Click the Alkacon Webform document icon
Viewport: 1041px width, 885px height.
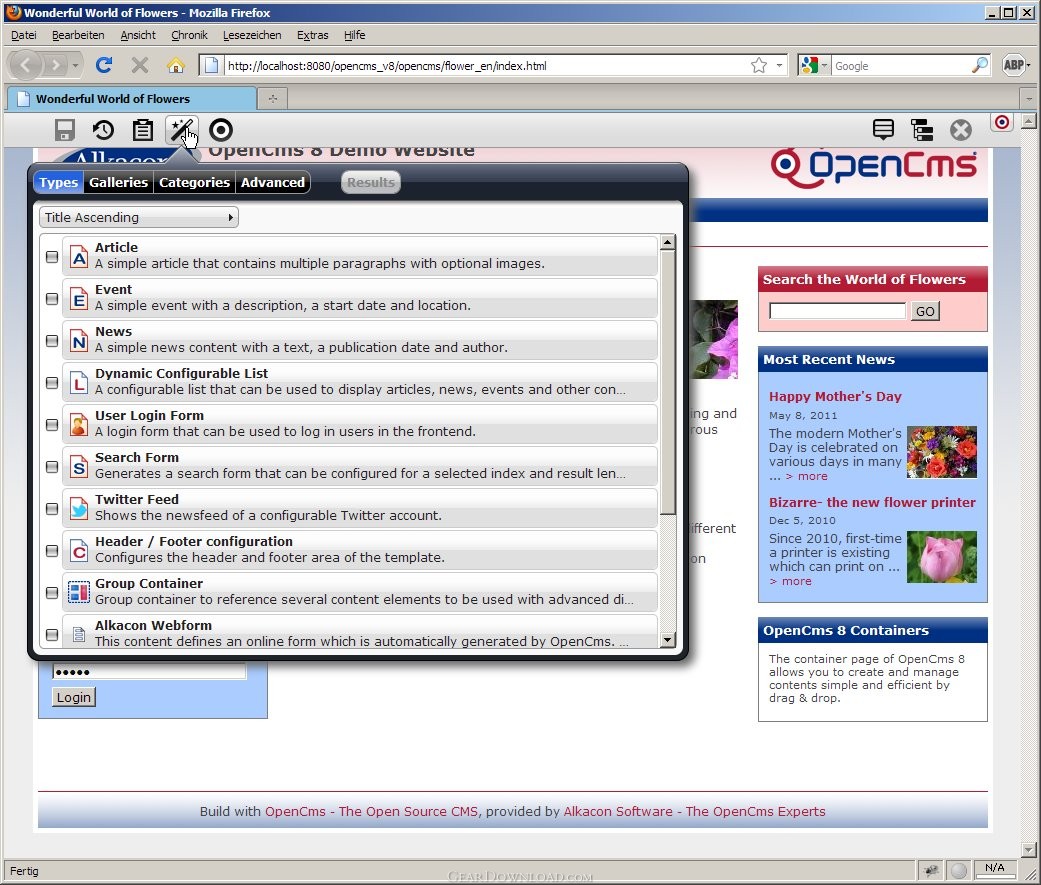(x=79, y=634)
